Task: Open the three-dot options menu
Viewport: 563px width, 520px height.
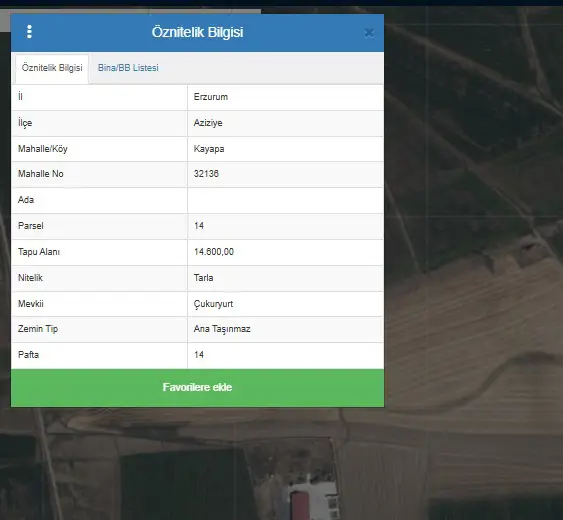Action: point(29,32)
